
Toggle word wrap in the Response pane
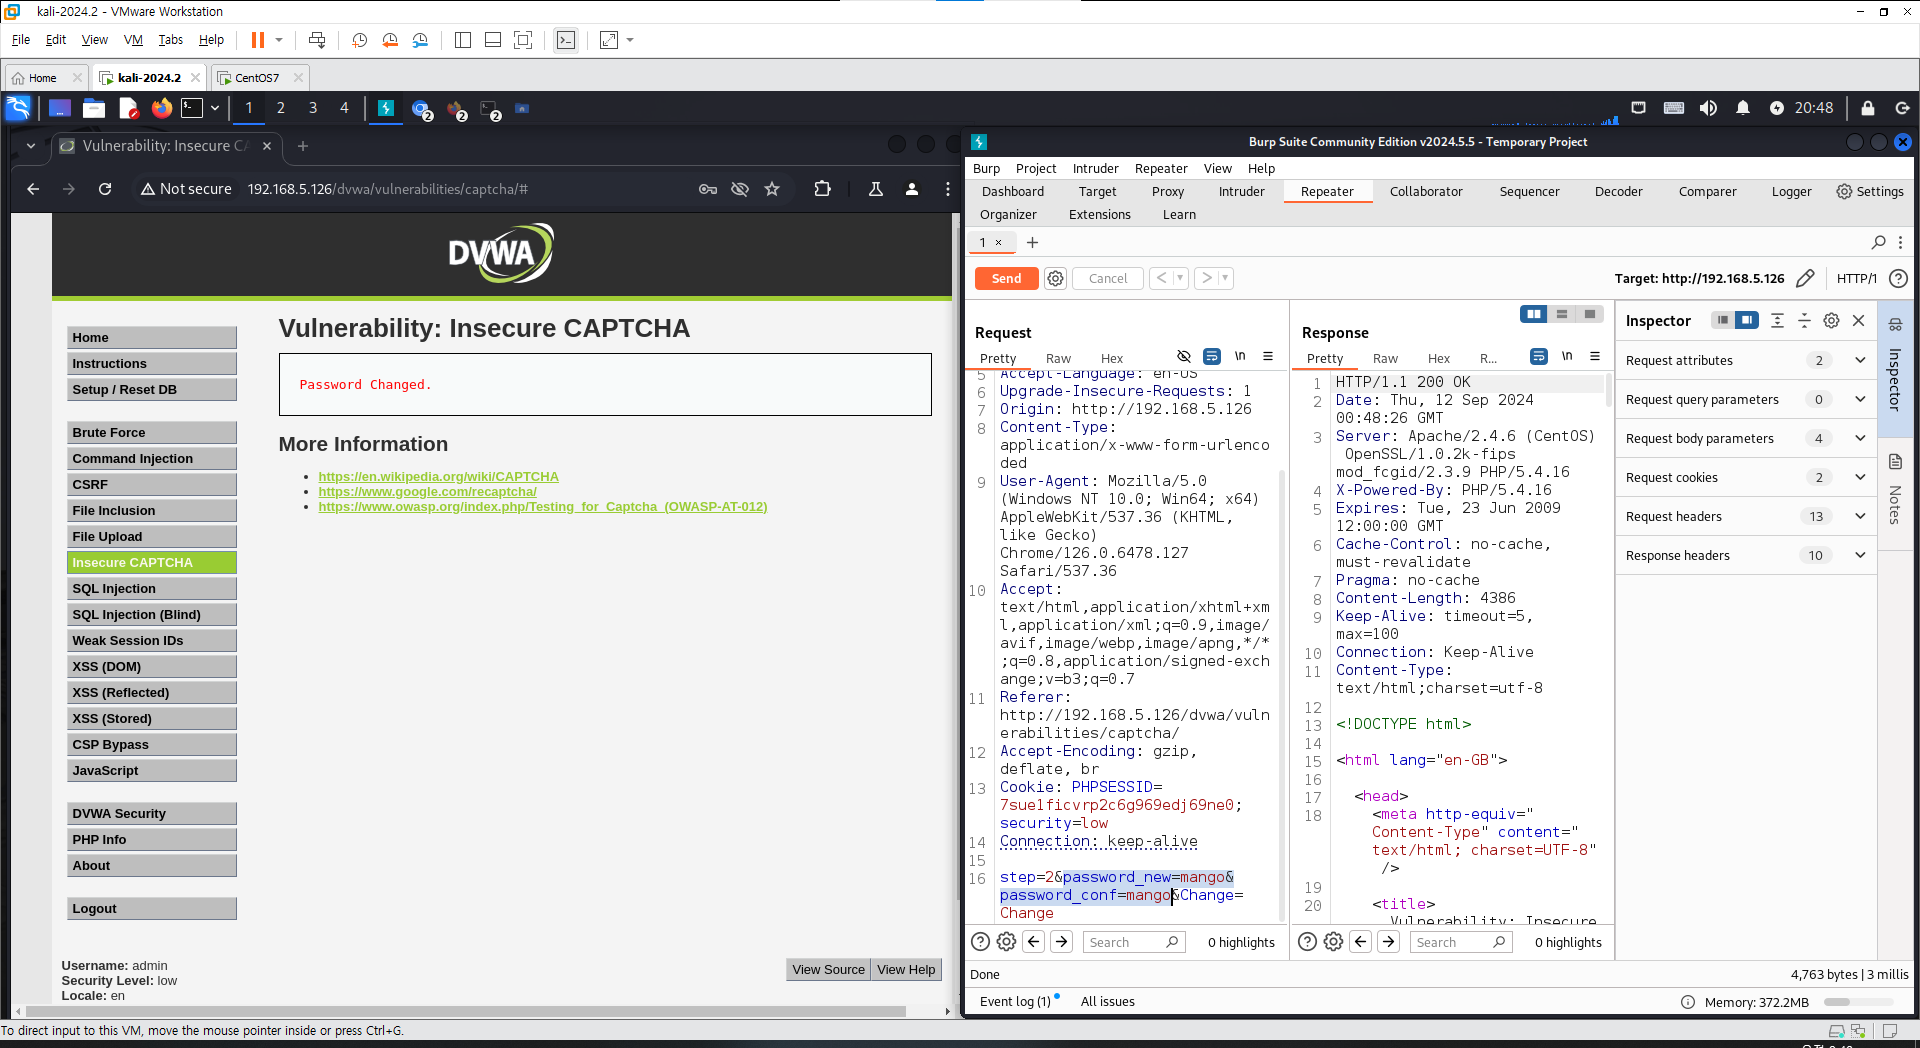1539,356
